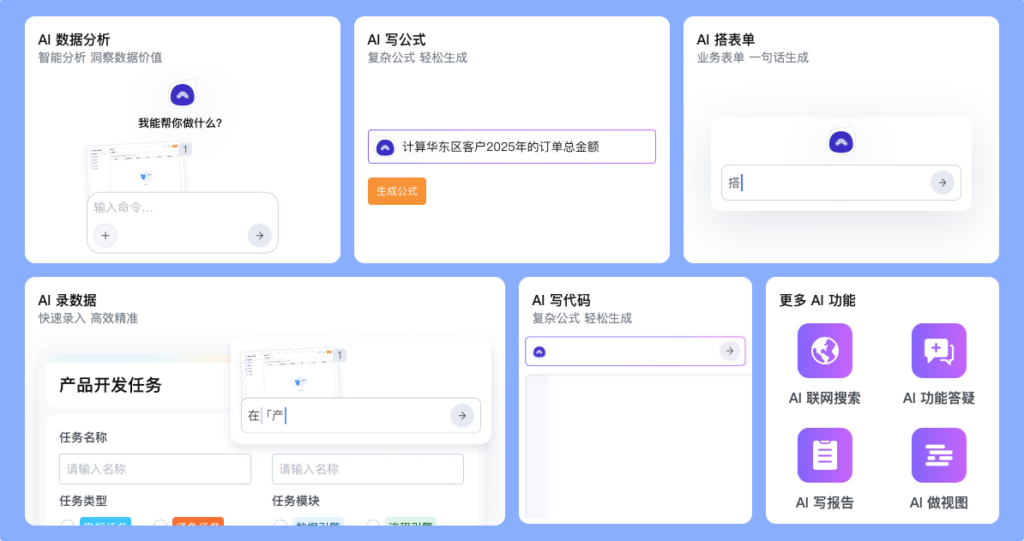
Task: Click send arrow in AI 数据分析 command box
Action: [259, 235]
